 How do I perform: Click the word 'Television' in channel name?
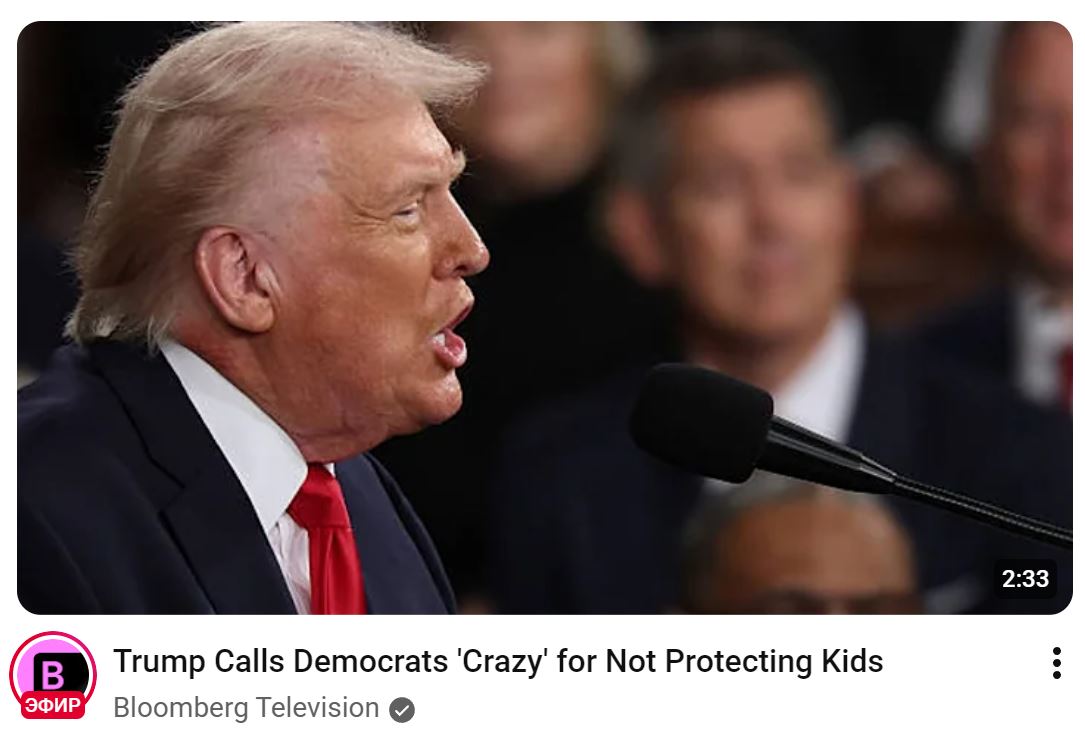coord(318,708)
